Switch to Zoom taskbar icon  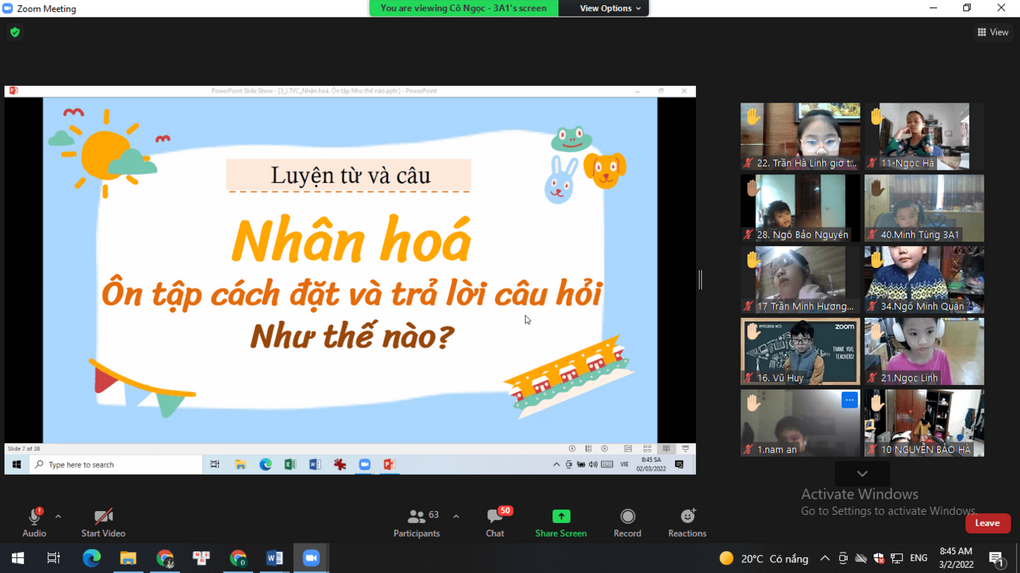pyautogui.click(x=311, y=558)
